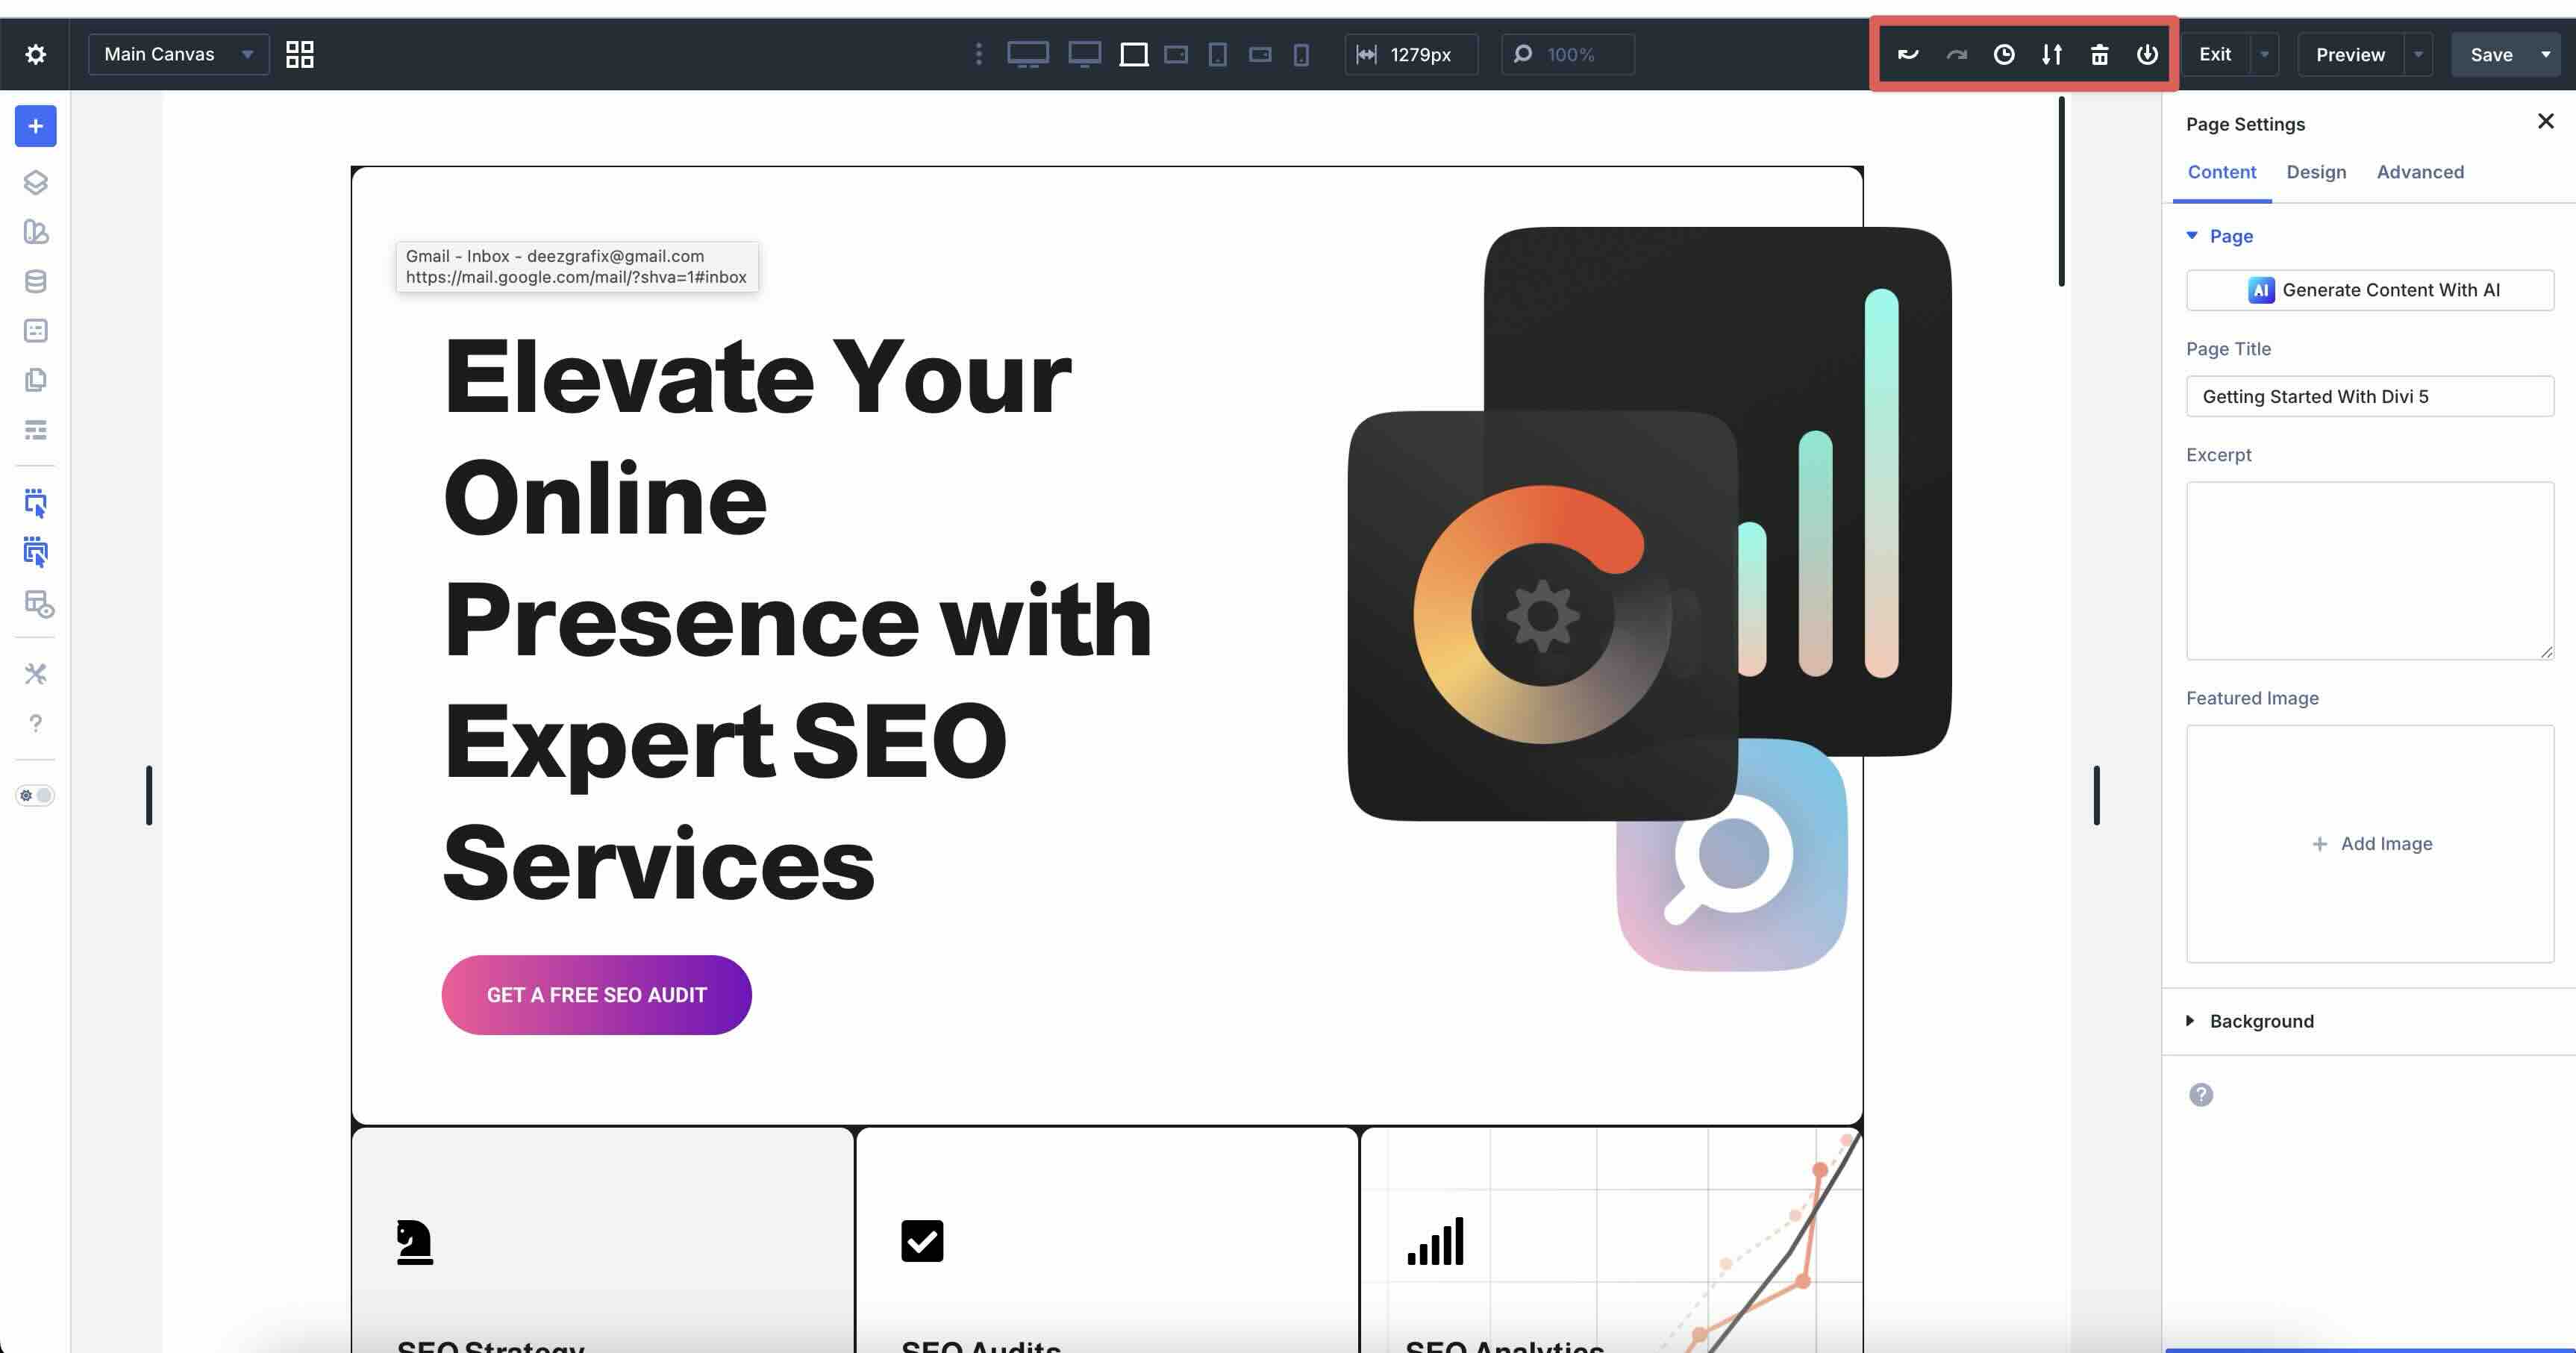Click Generate Content With AI button
Screen dimensions: 2576x1353
click(x=2370, y=290)
